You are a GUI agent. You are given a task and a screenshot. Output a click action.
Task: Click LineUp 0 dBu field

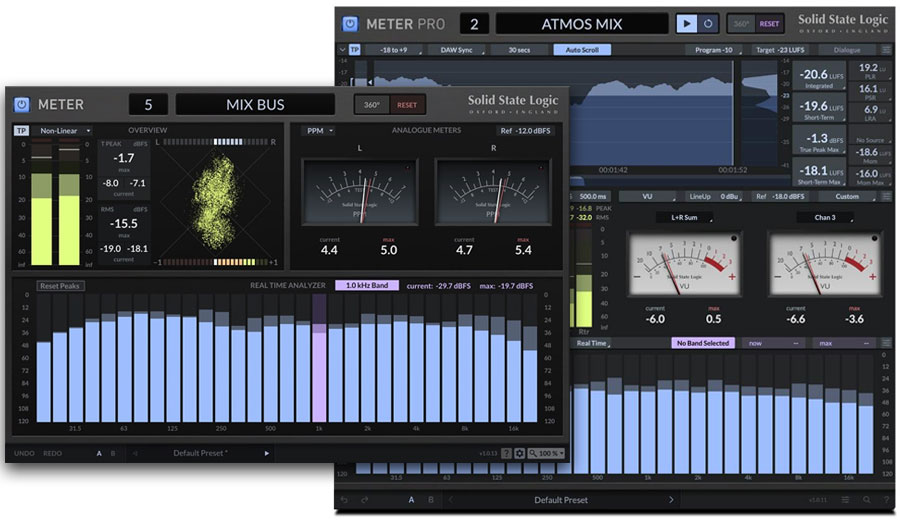[x=713, y=196]
